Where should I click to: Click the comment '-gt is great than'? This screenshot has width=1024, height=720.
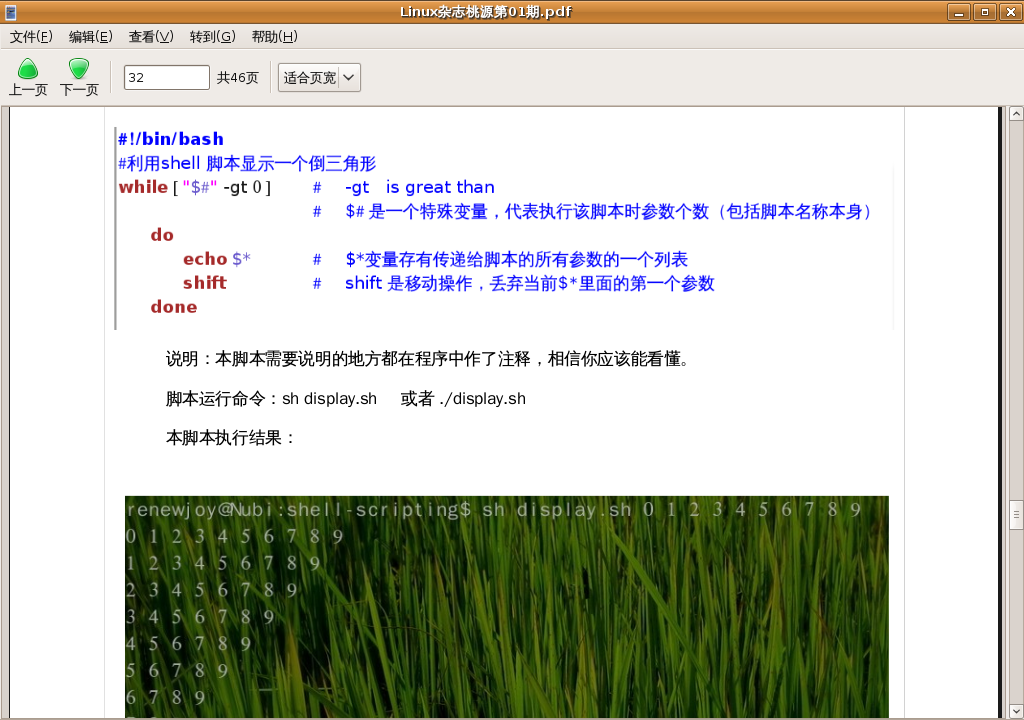420,188
